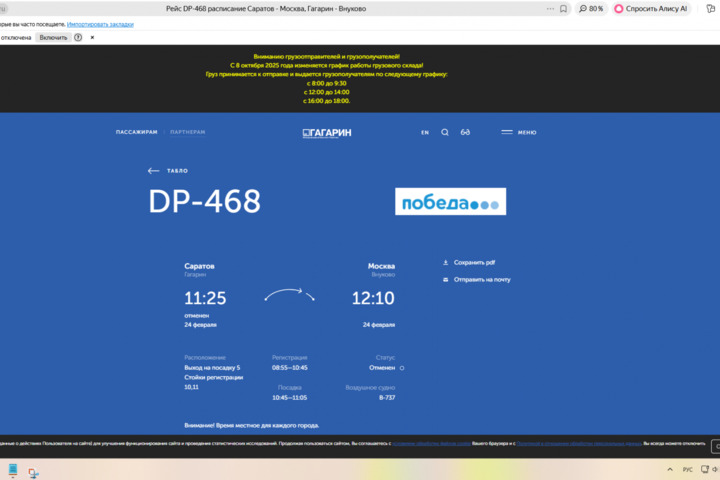
Task: Switch to Пассажирам section
Action: click(x=137, y=132)
